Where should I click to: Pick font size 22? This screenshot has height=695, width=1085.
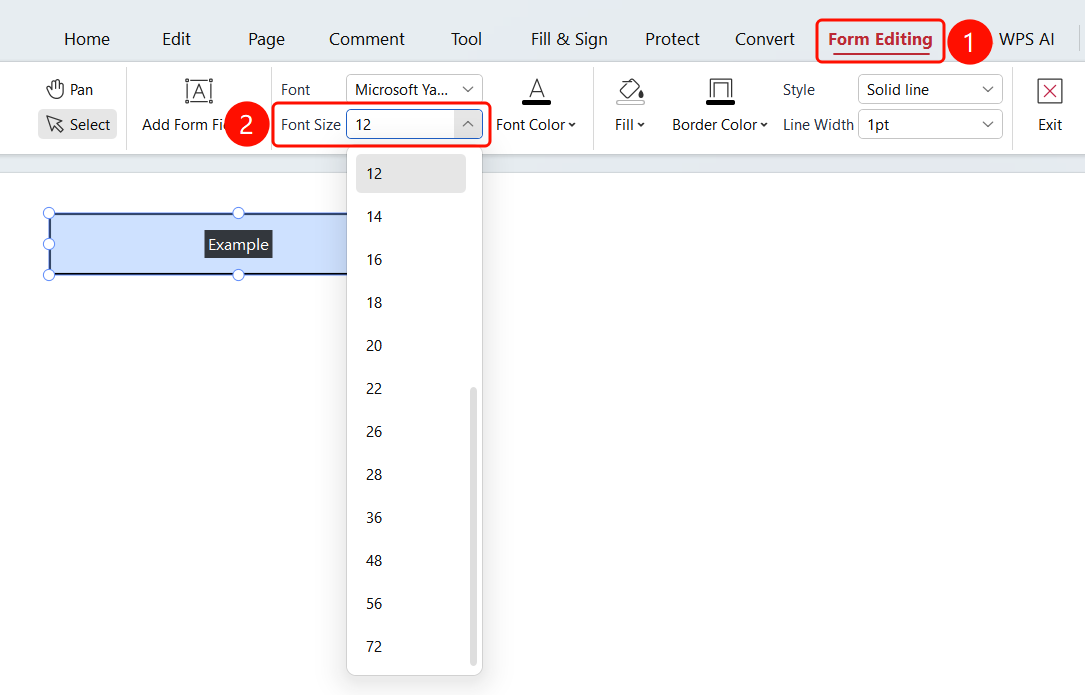coord(411,388)
